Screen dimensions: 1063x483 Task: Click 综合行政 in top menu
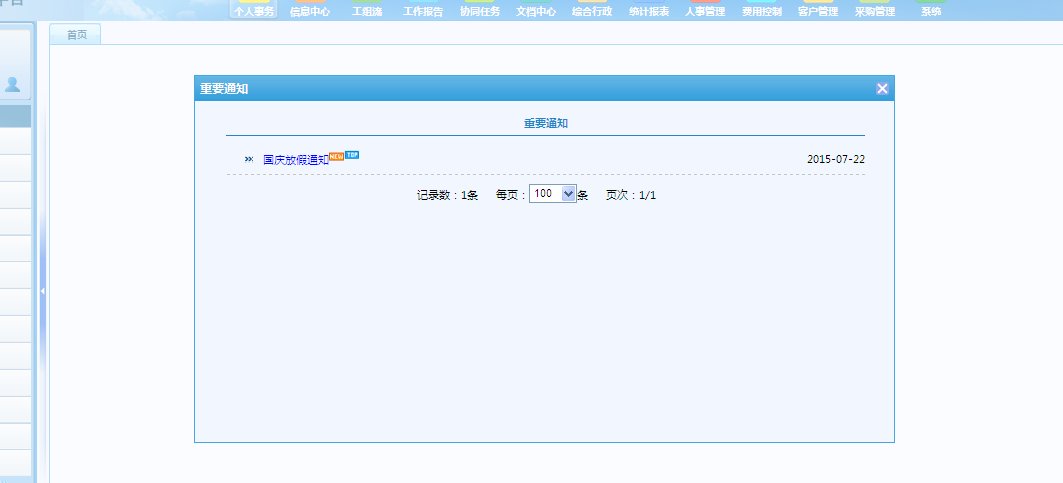point(592,12)
